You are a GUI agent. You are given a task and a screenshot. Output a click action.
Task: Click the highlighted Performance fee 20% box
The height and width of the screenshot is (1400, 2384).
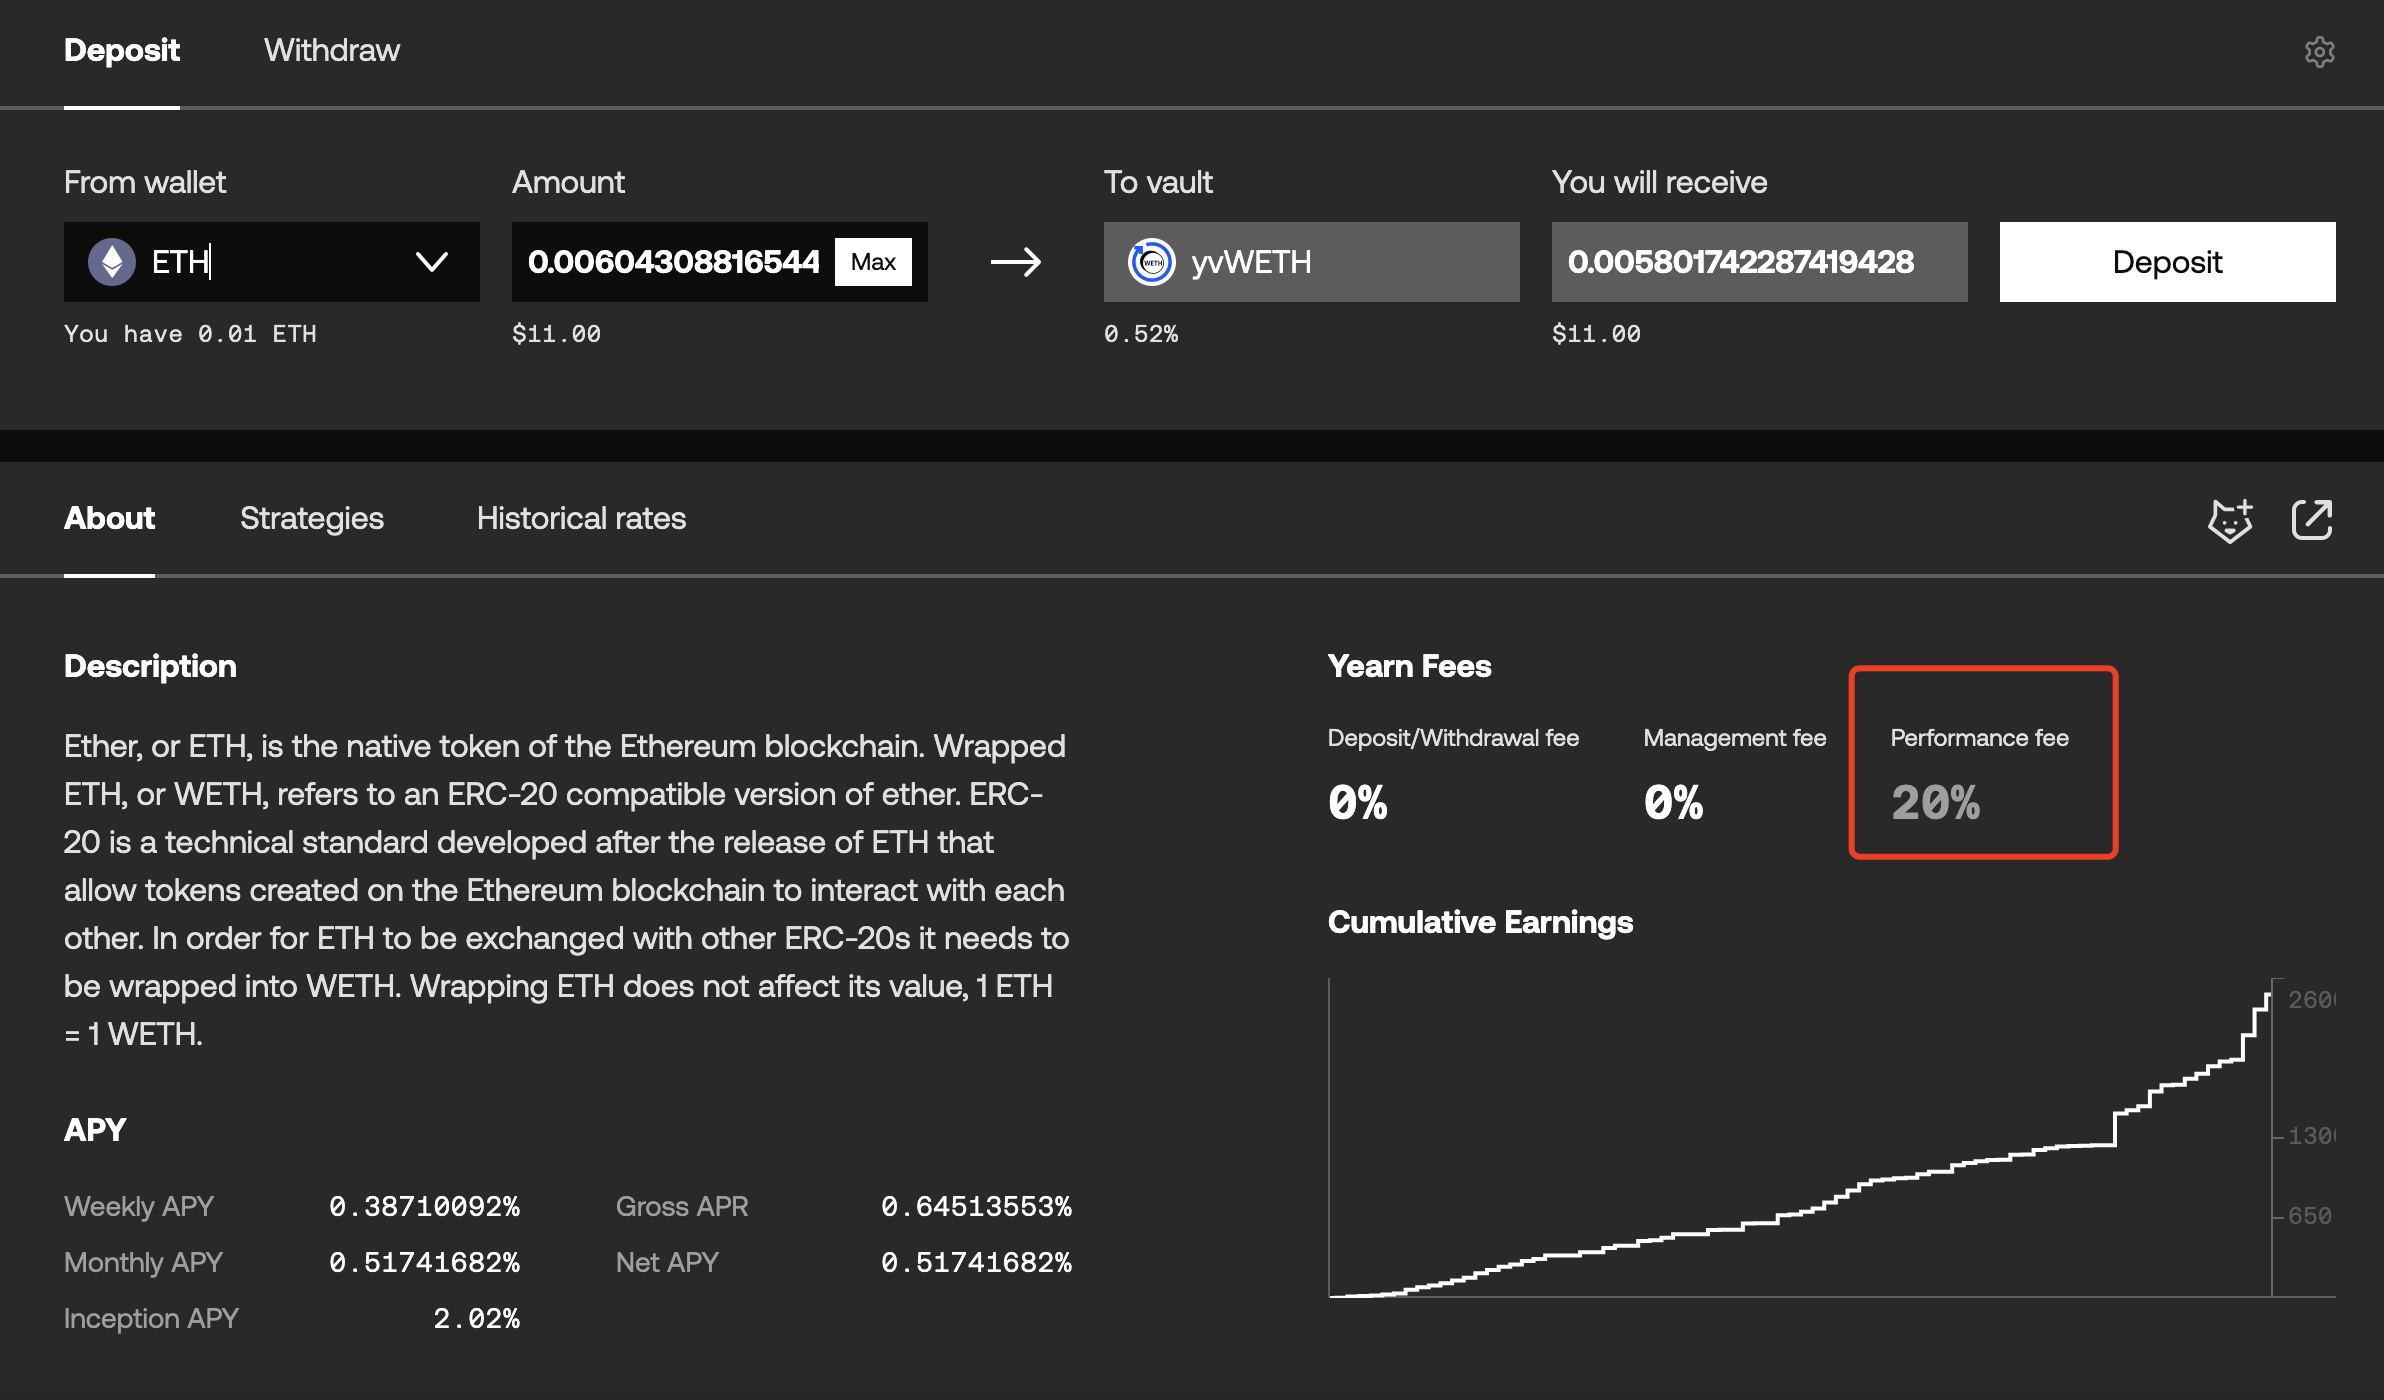(1983, 762)
